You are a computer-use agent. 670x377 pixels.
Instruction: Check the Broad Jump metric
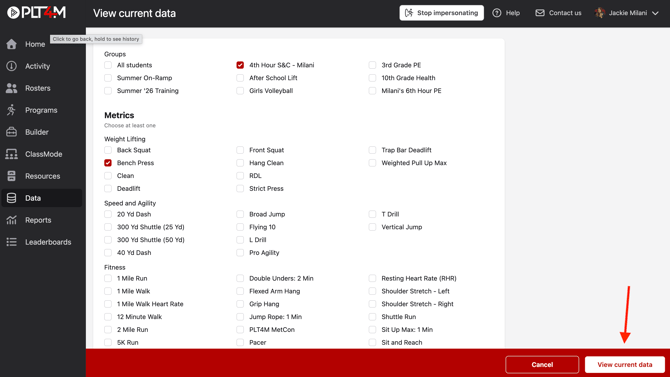(x=240, y=214)
